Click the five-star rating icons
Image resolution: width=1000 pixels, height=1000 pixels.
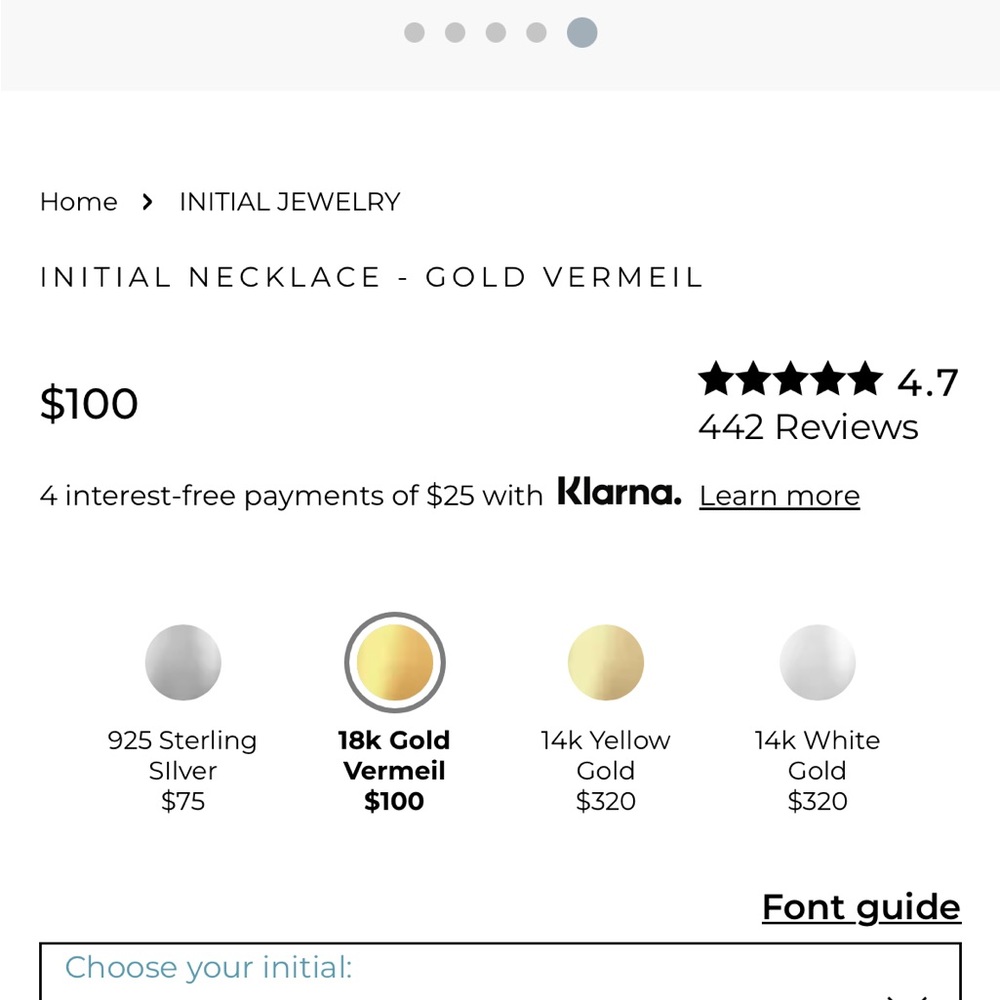pyautogui.click(x=791, y=379)
